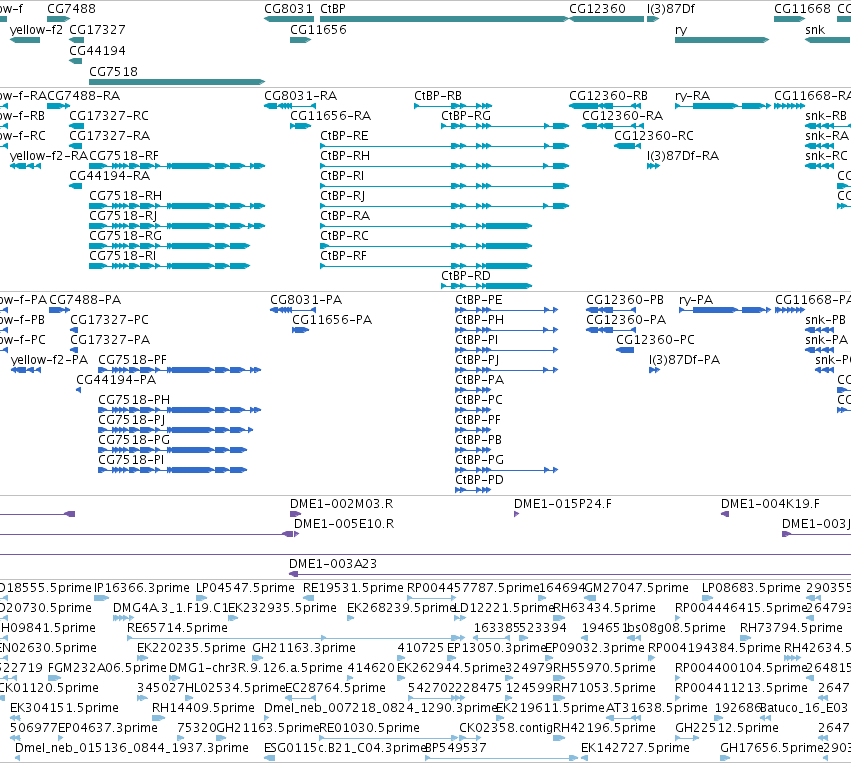The image size is (851, 763).
Task: Select the CG8031 gene label
Action: pos(288,9)
